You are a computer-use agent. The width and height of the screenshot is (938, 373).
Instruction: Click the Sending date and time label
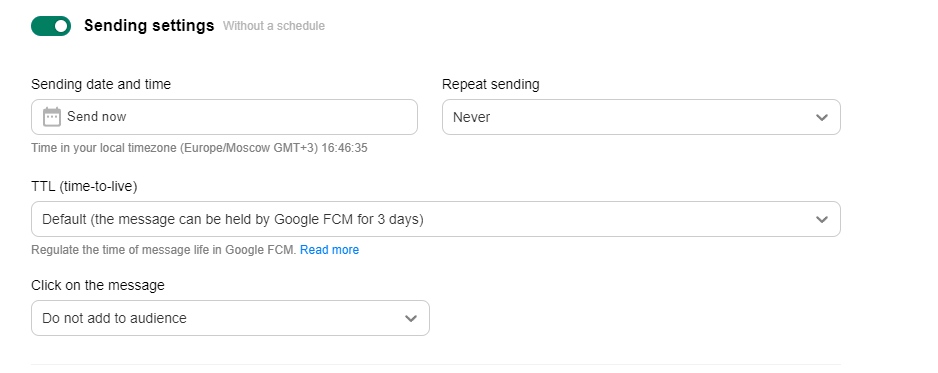point(101,84)
